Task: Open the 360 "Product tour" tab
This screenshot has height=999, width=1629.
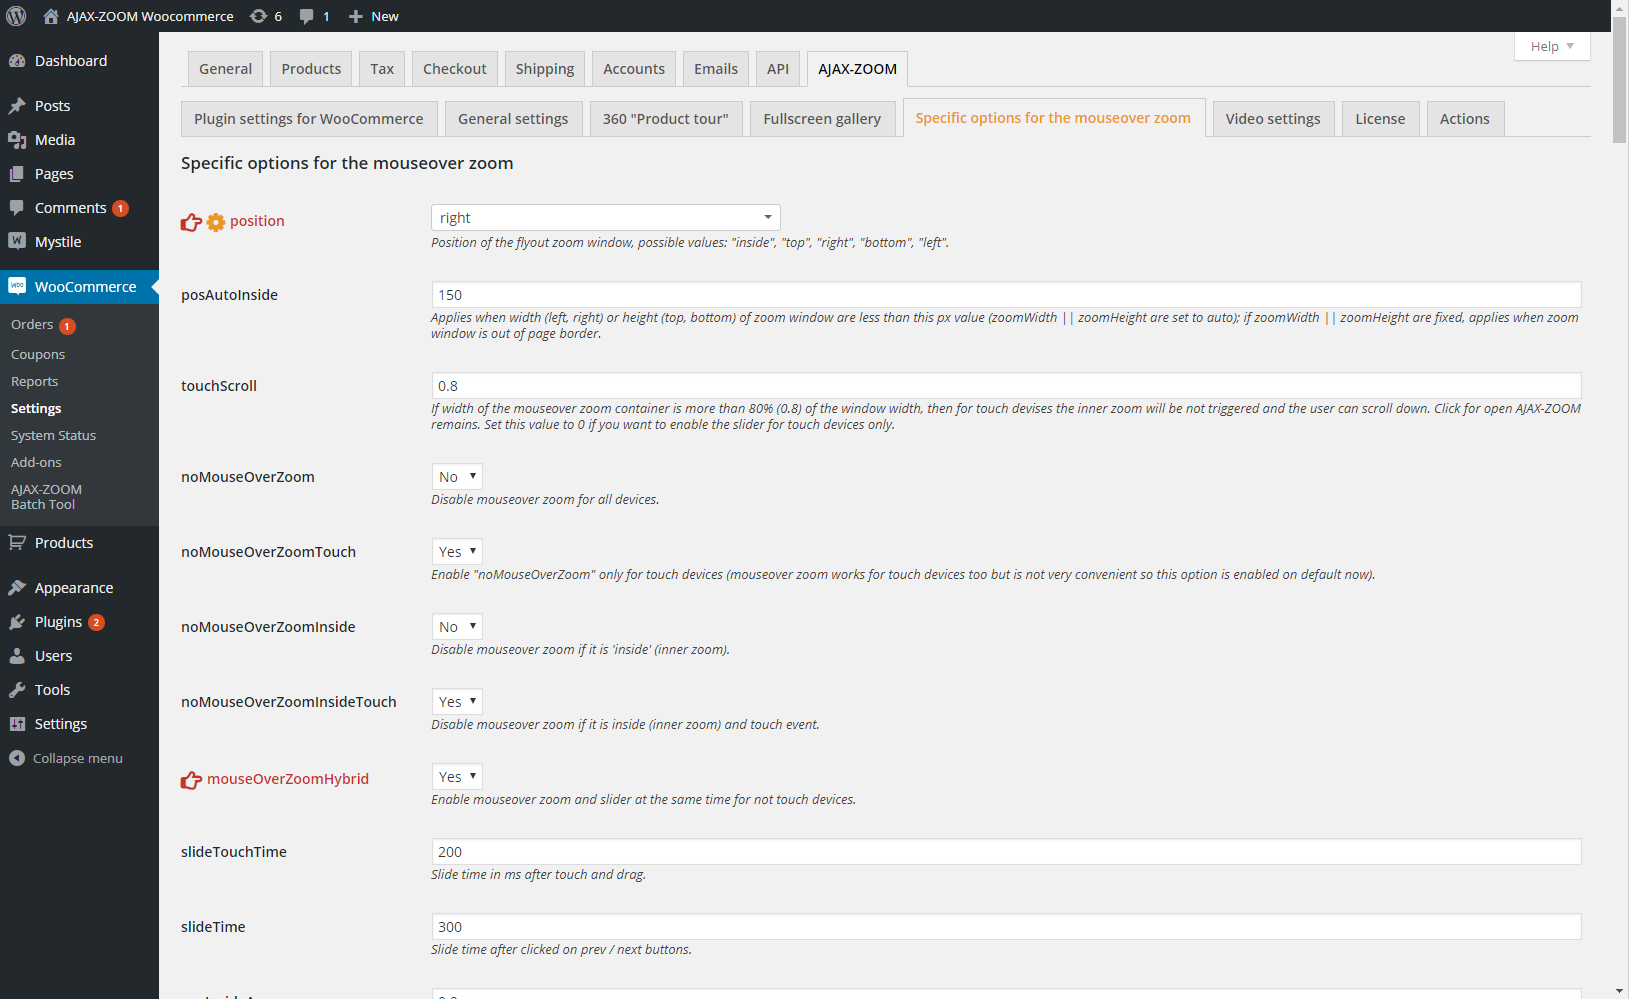Action: tap(666, 119)
